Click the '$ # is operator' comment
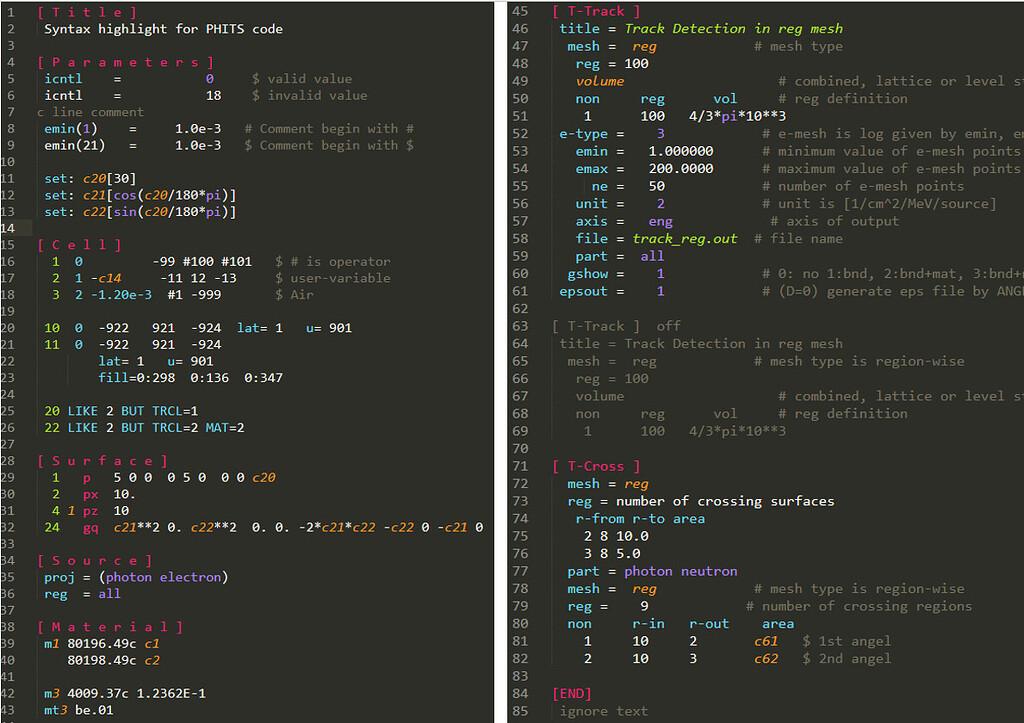The height and width of the screenshot is (723, 1024). coord(333,262)
